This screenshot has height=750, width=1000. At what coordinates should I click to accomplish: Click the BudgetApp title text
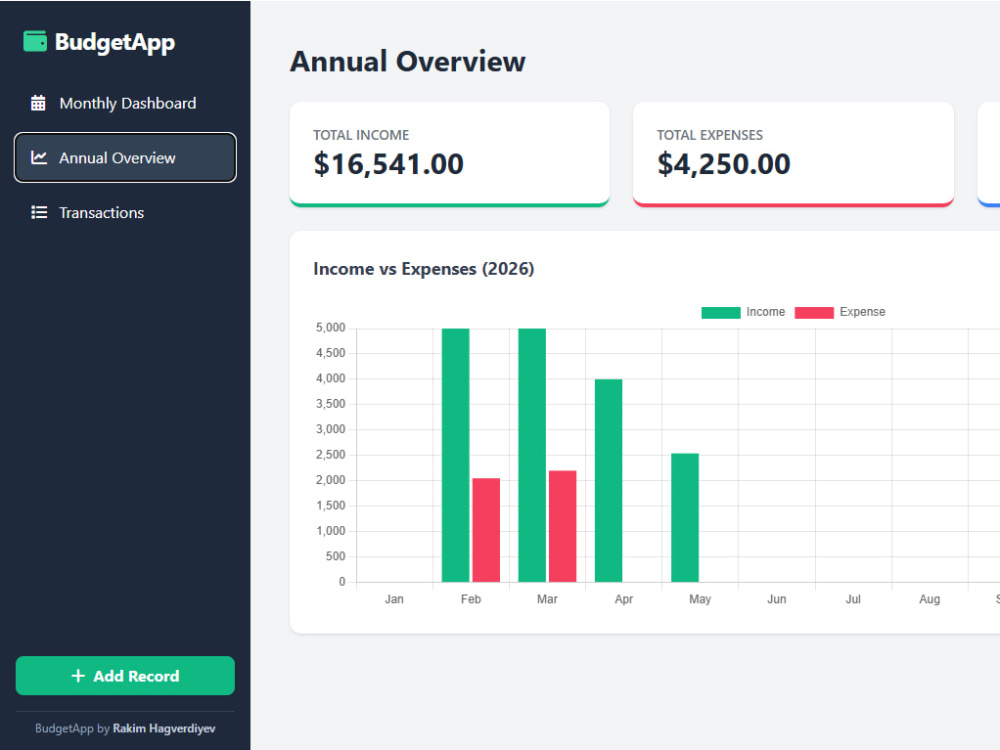pyautogui.click(x=115, y=42)
